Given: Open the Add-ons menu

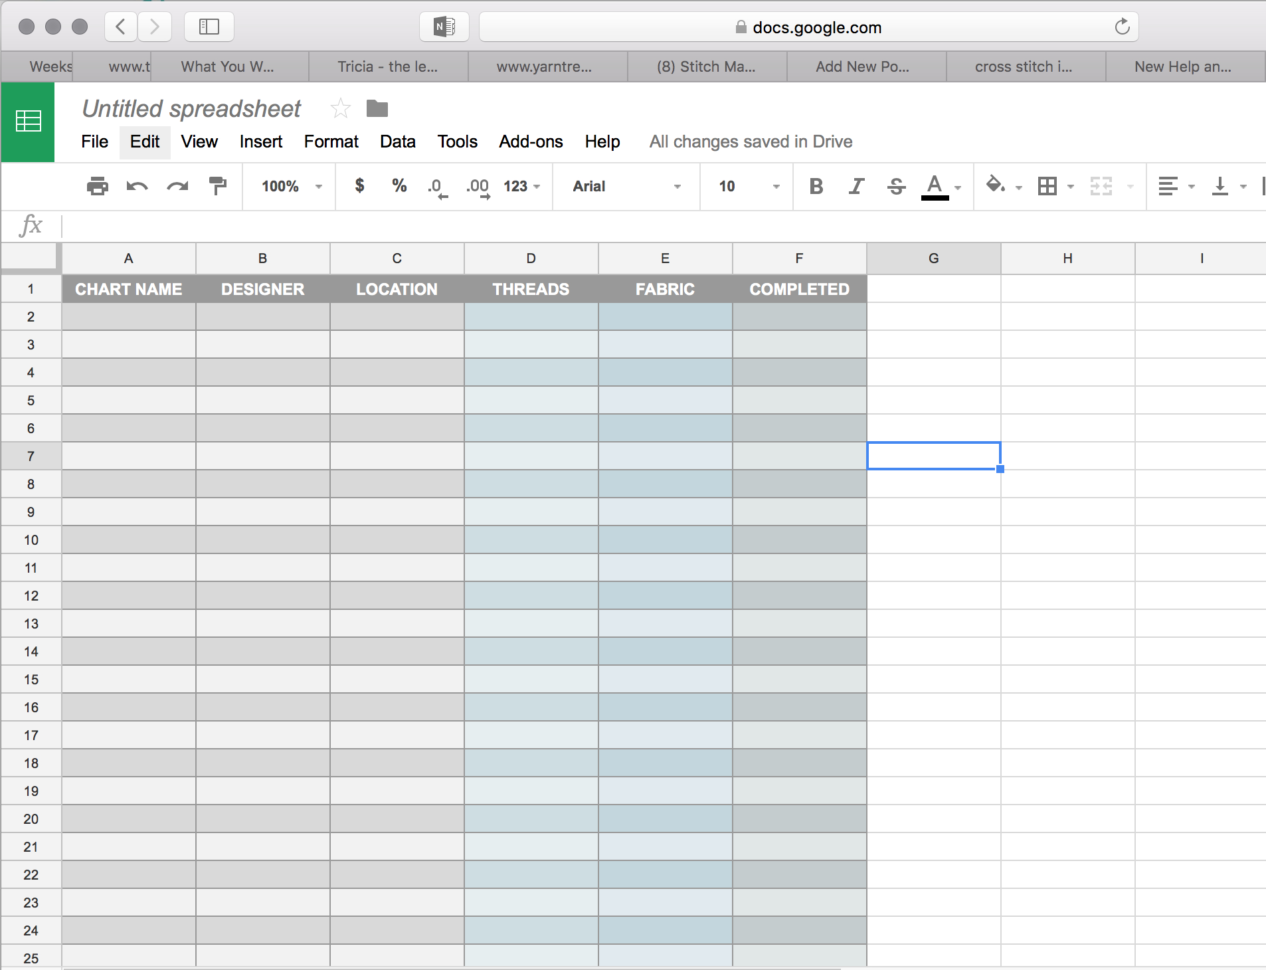Looking at the screenshot, I should pyautogui.click(x=530, y=141).
